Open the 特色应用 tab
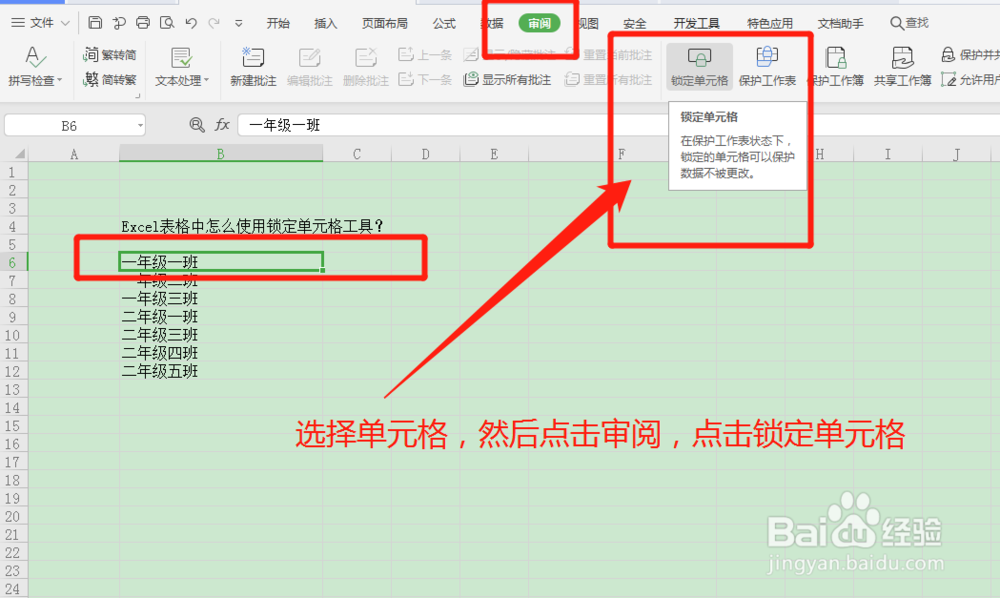 point(770,24)
